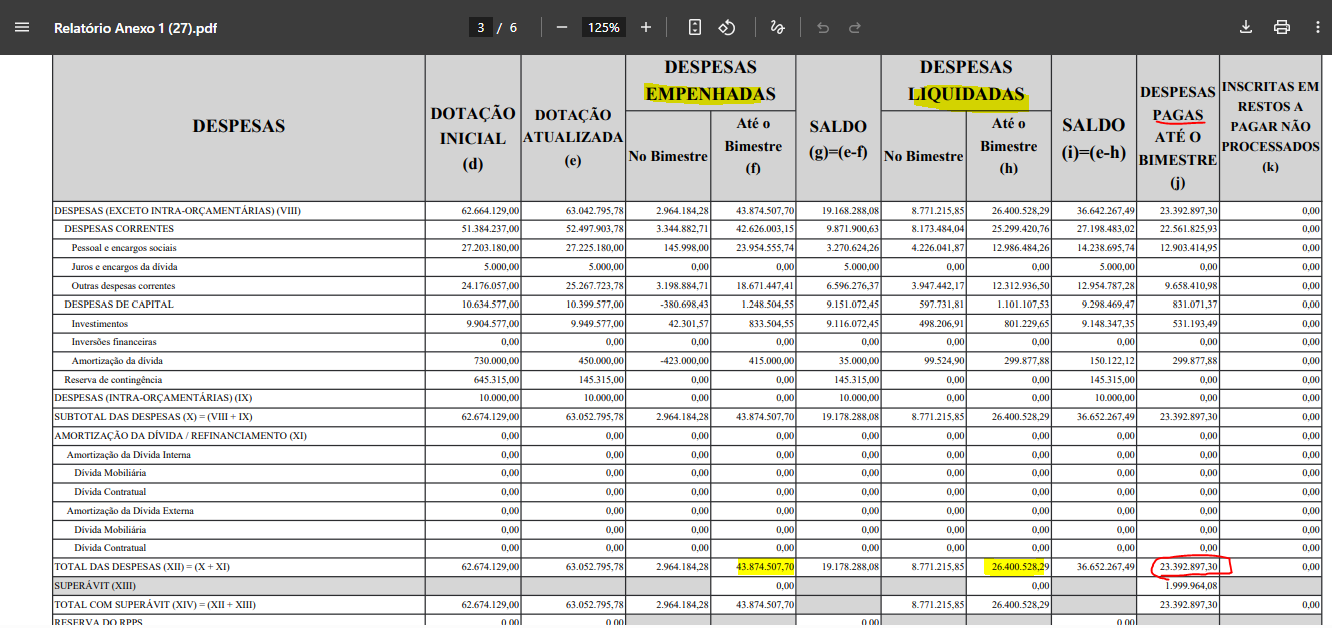Click the value 27.203.180,00 in Pessoal row

(490, 248)
